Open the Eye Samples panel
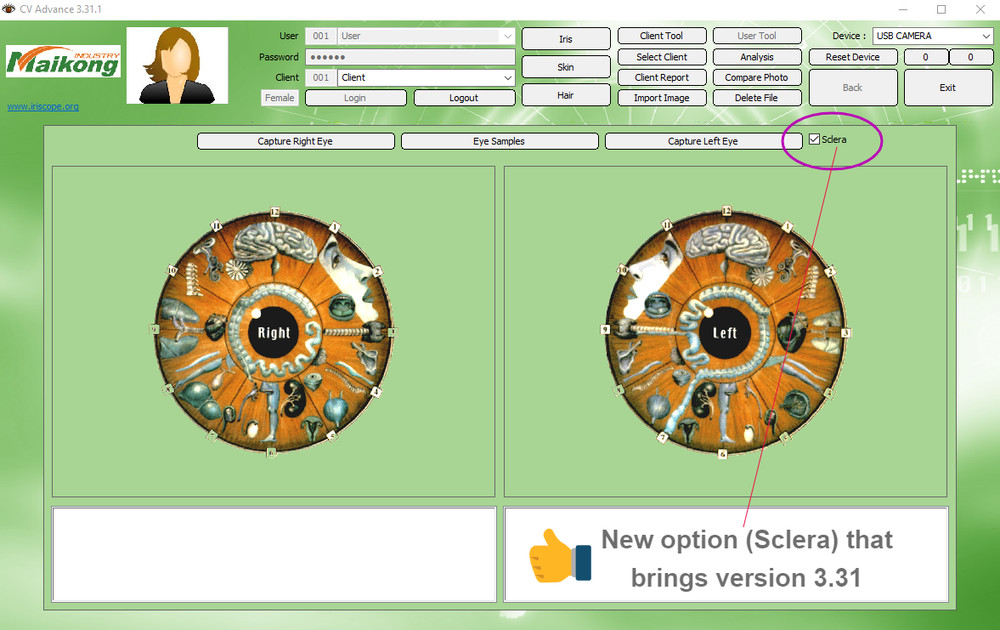The height and width of the screenshot is (630, 1000). point(499,141)
